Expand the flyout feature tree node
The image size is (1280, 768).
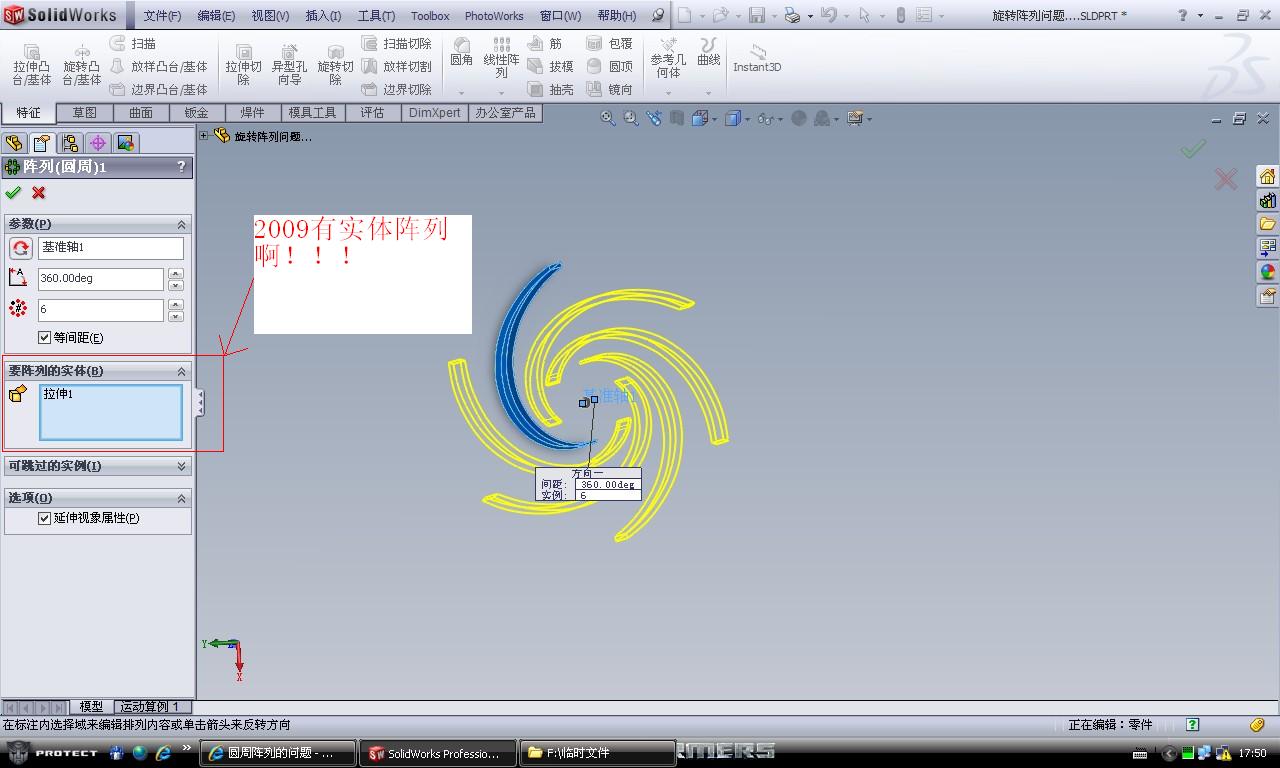tap(204, 136)
